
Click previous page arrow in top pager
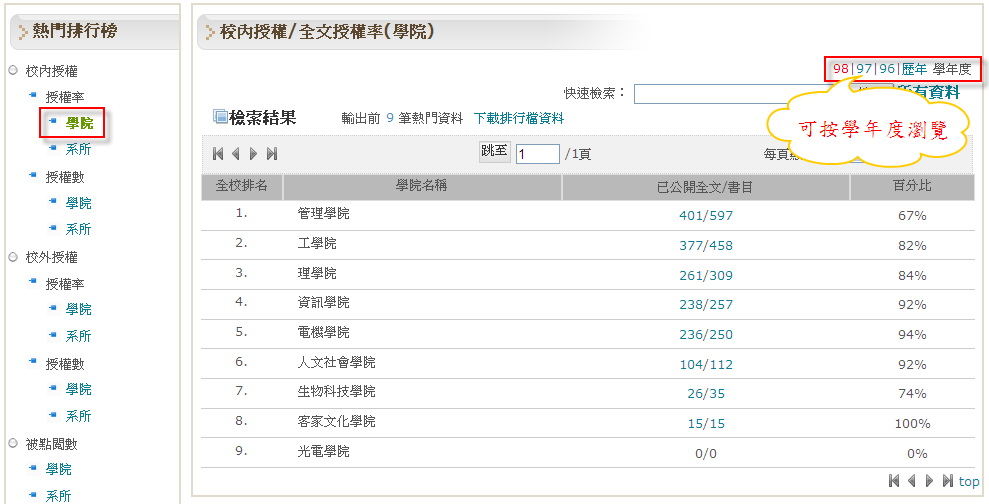[236, 154]
